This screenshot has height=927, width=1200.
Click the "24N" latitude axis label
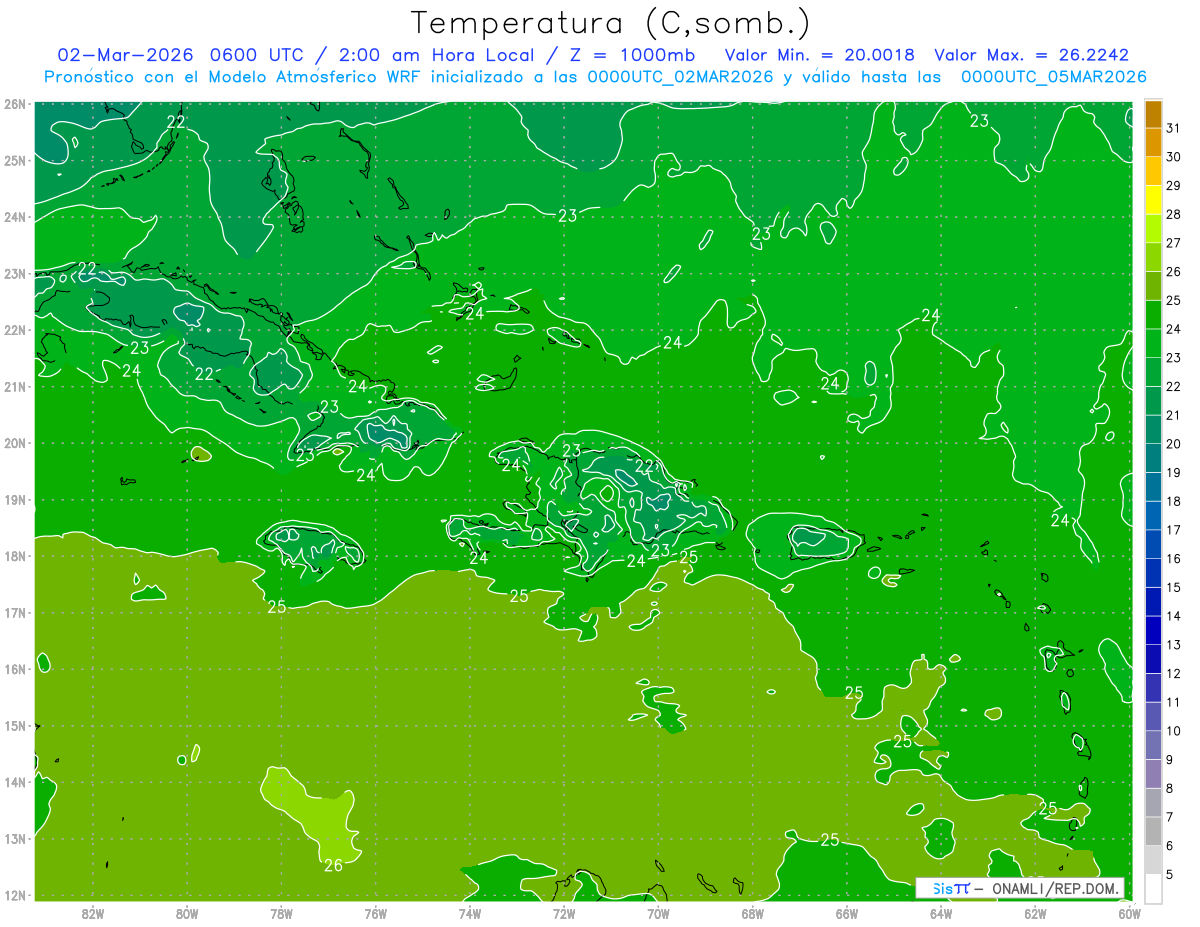(x=15, y=217)
